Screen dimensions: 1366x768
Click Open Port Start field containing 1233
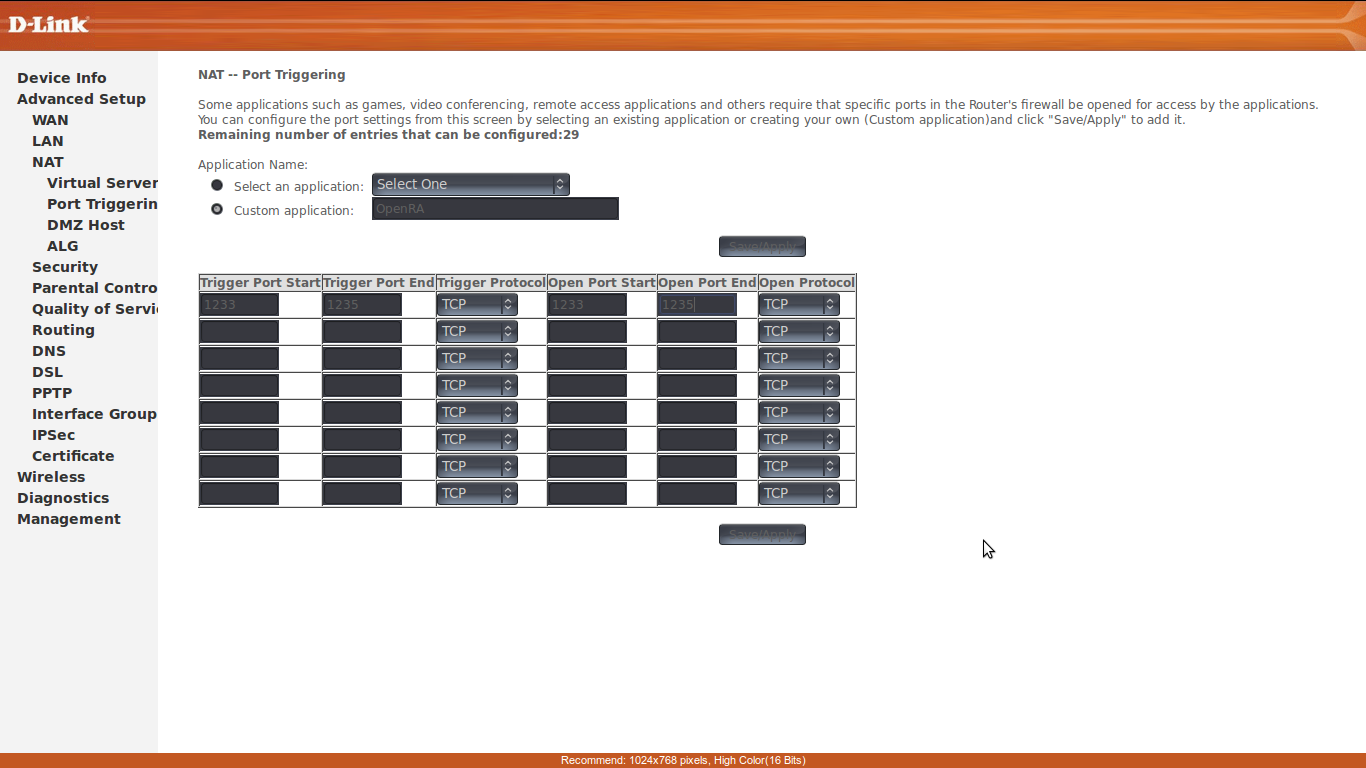587,304
